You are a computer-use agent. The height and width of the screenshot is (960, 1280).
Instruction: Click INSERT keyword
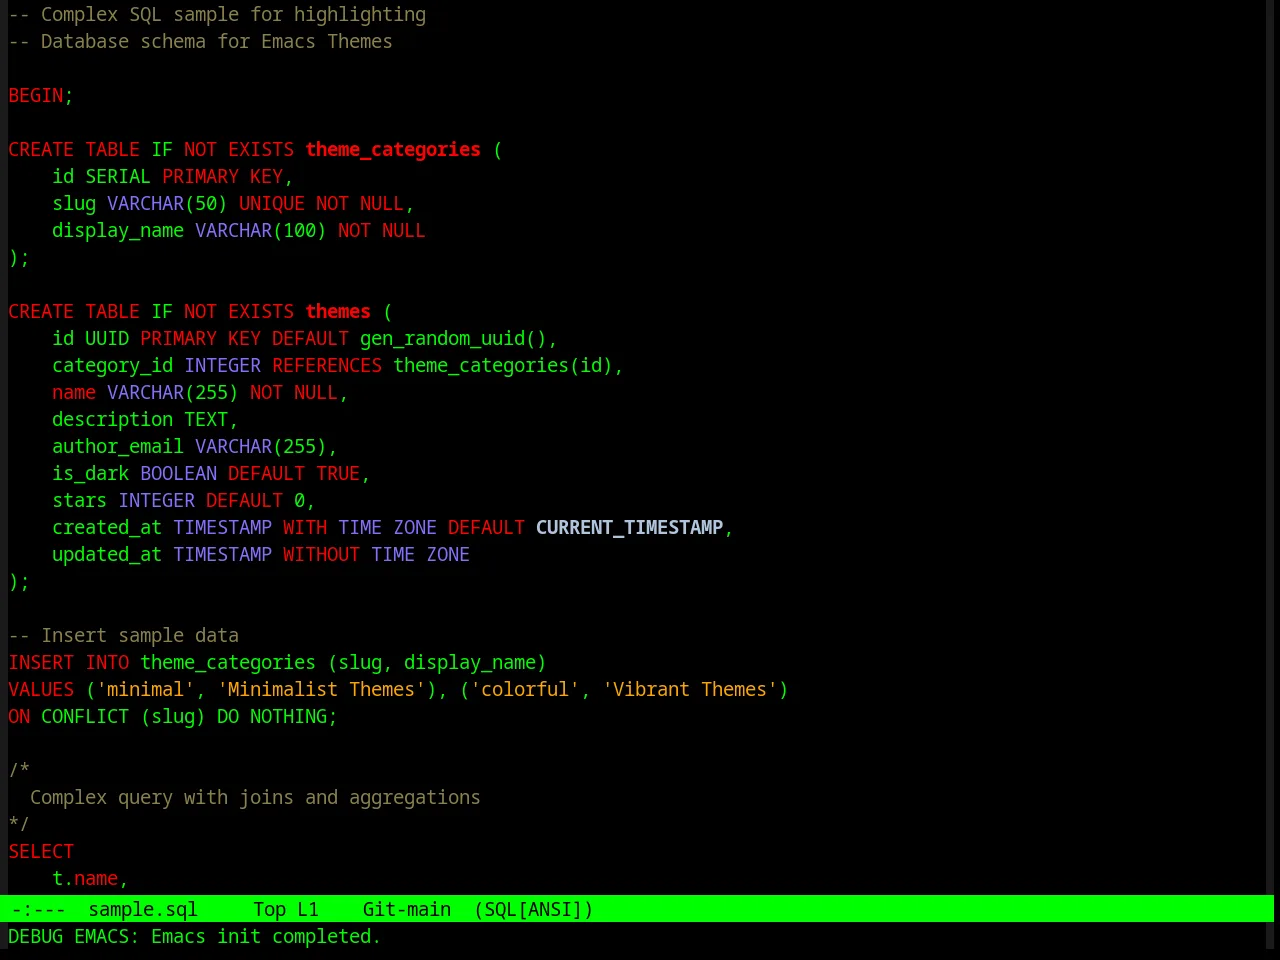click(x=41, y=662)
